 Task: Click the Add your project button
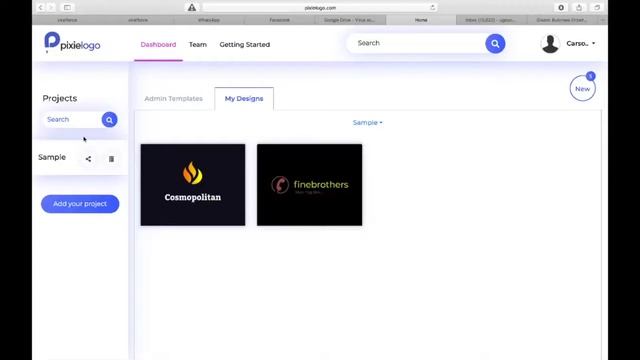click(x=80, y=204)
